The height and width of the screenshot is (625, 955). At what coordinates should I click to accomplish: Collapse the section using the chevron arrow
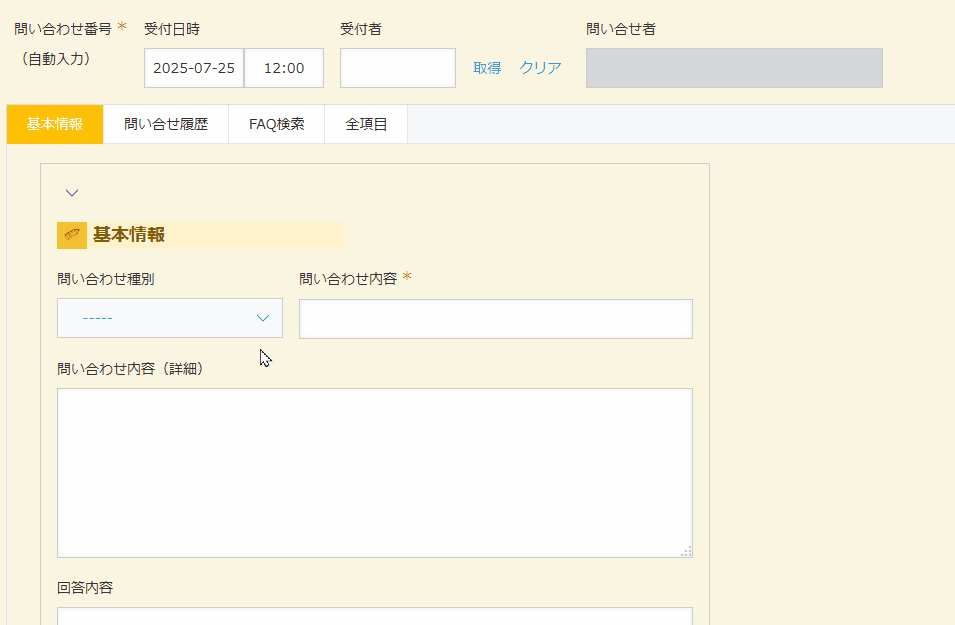72,193
